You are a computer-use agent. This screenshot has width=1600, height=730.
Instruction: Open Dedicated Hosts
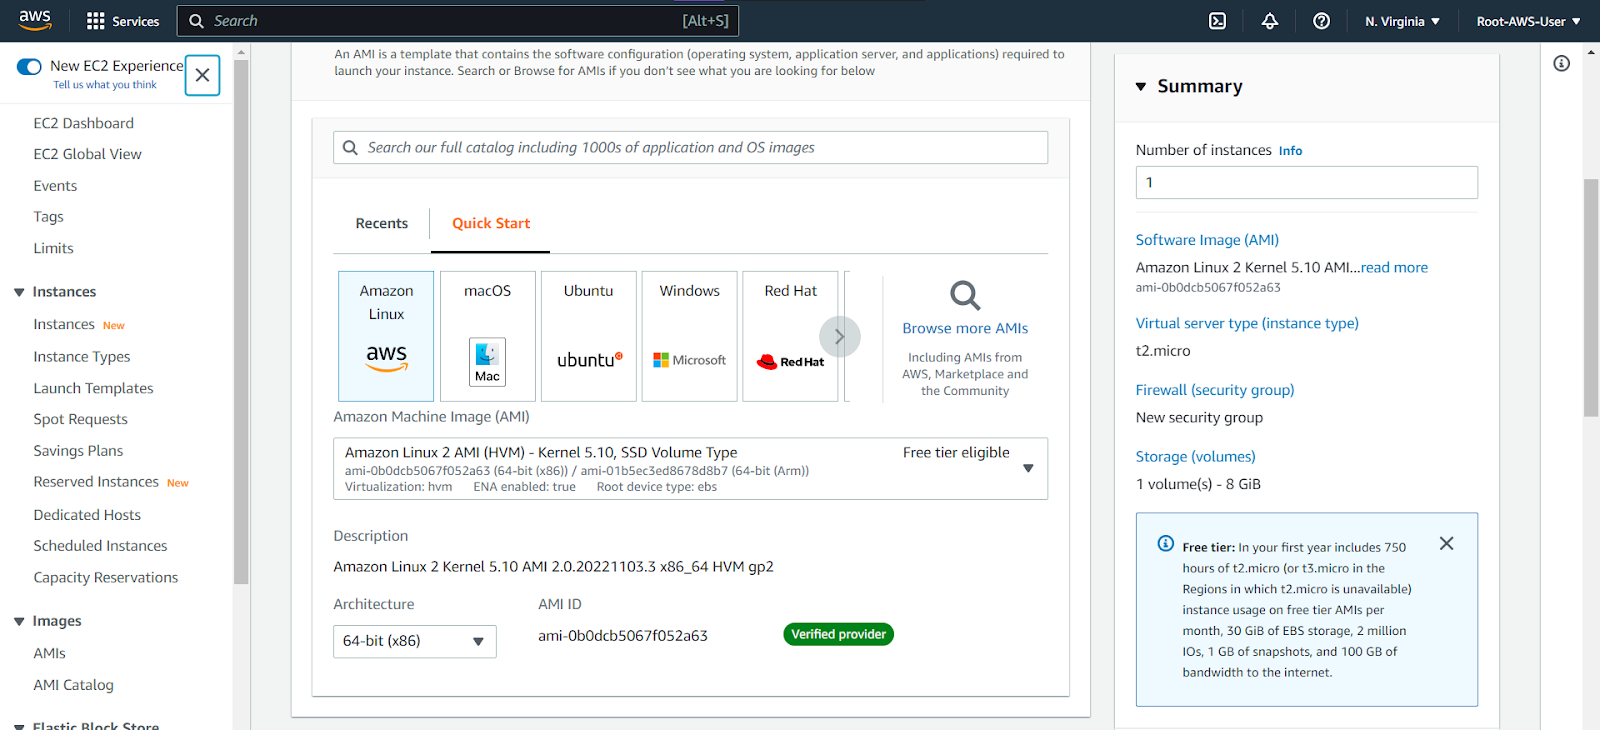[87, 515]
